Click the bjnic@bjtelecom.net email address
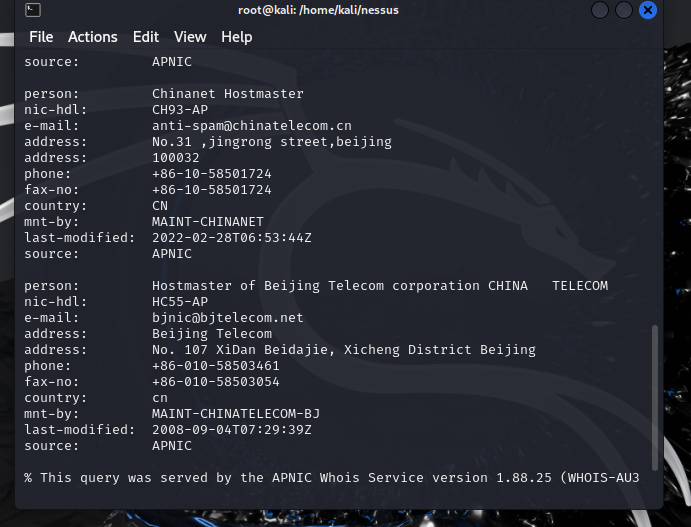The width and height of the screenshot is (691, 527). pos(228,318)
